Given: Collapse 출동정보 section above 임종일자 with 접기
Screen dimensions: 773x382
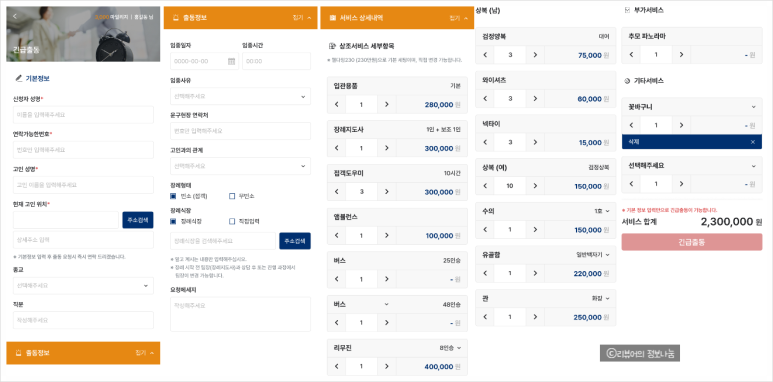Looking at the screenshot, I should 302,18.
